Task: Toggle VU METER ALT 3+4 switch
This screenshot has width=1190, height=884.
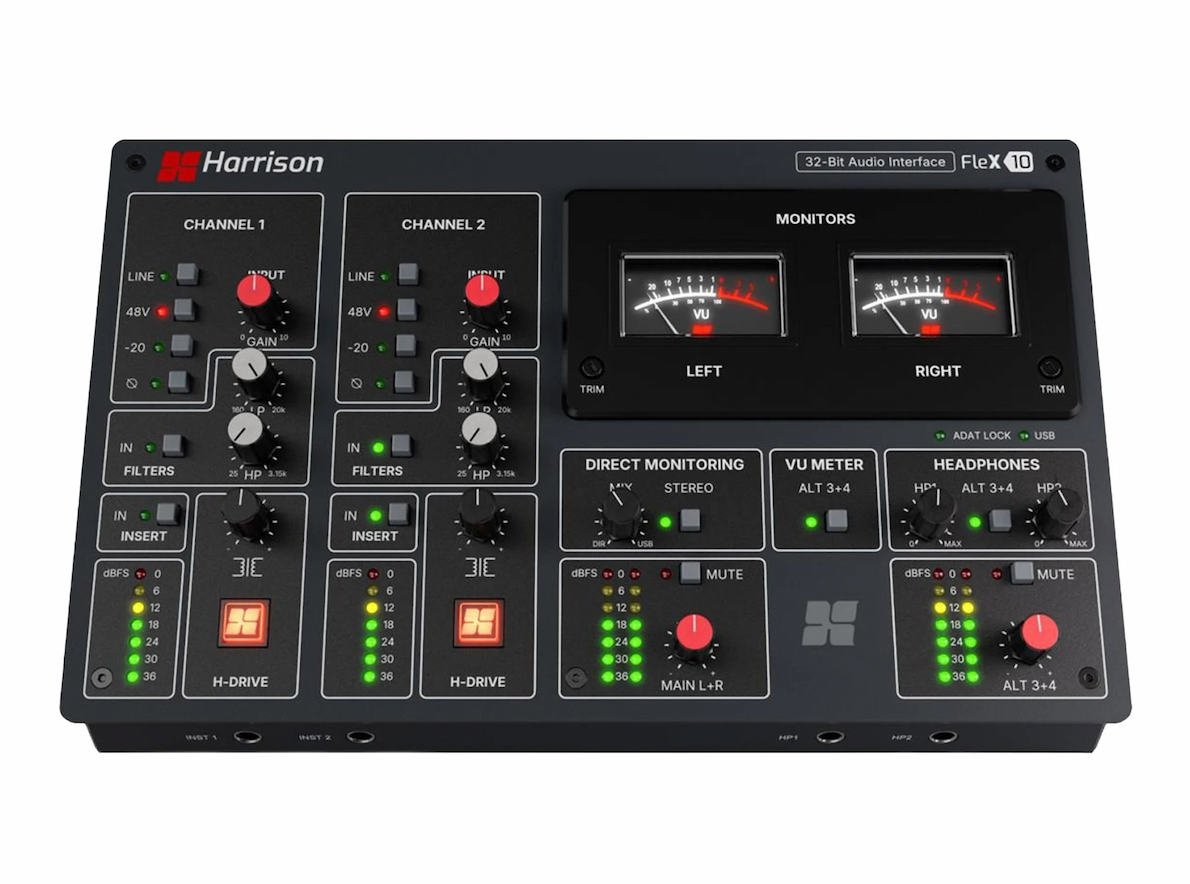Action: coord(836,521)
